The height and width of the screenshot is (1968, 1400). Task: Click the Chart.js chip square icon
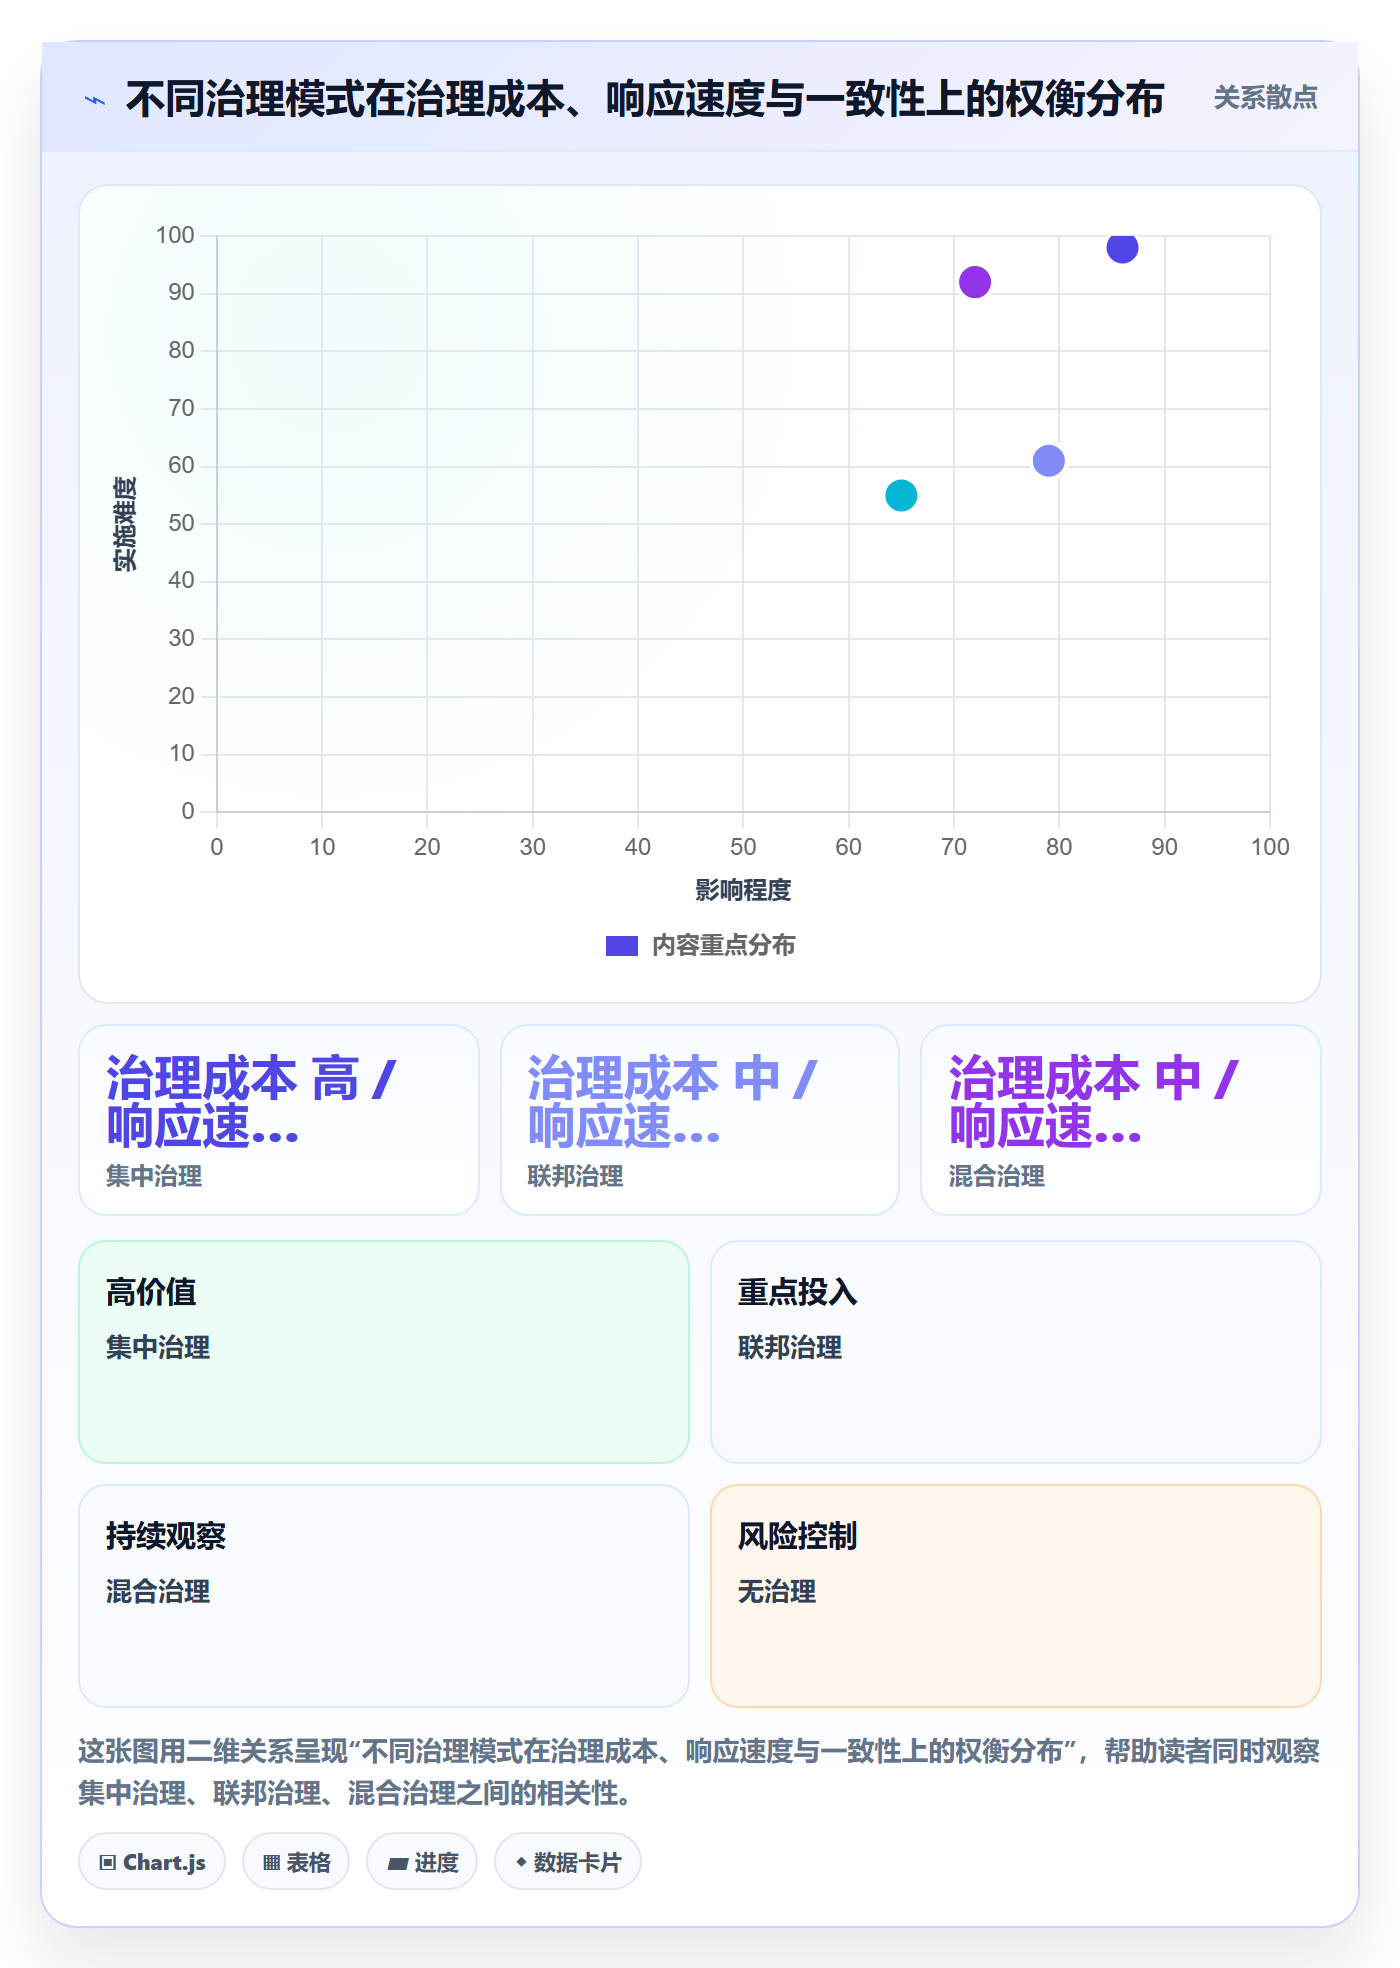(x=108, y=1863)
